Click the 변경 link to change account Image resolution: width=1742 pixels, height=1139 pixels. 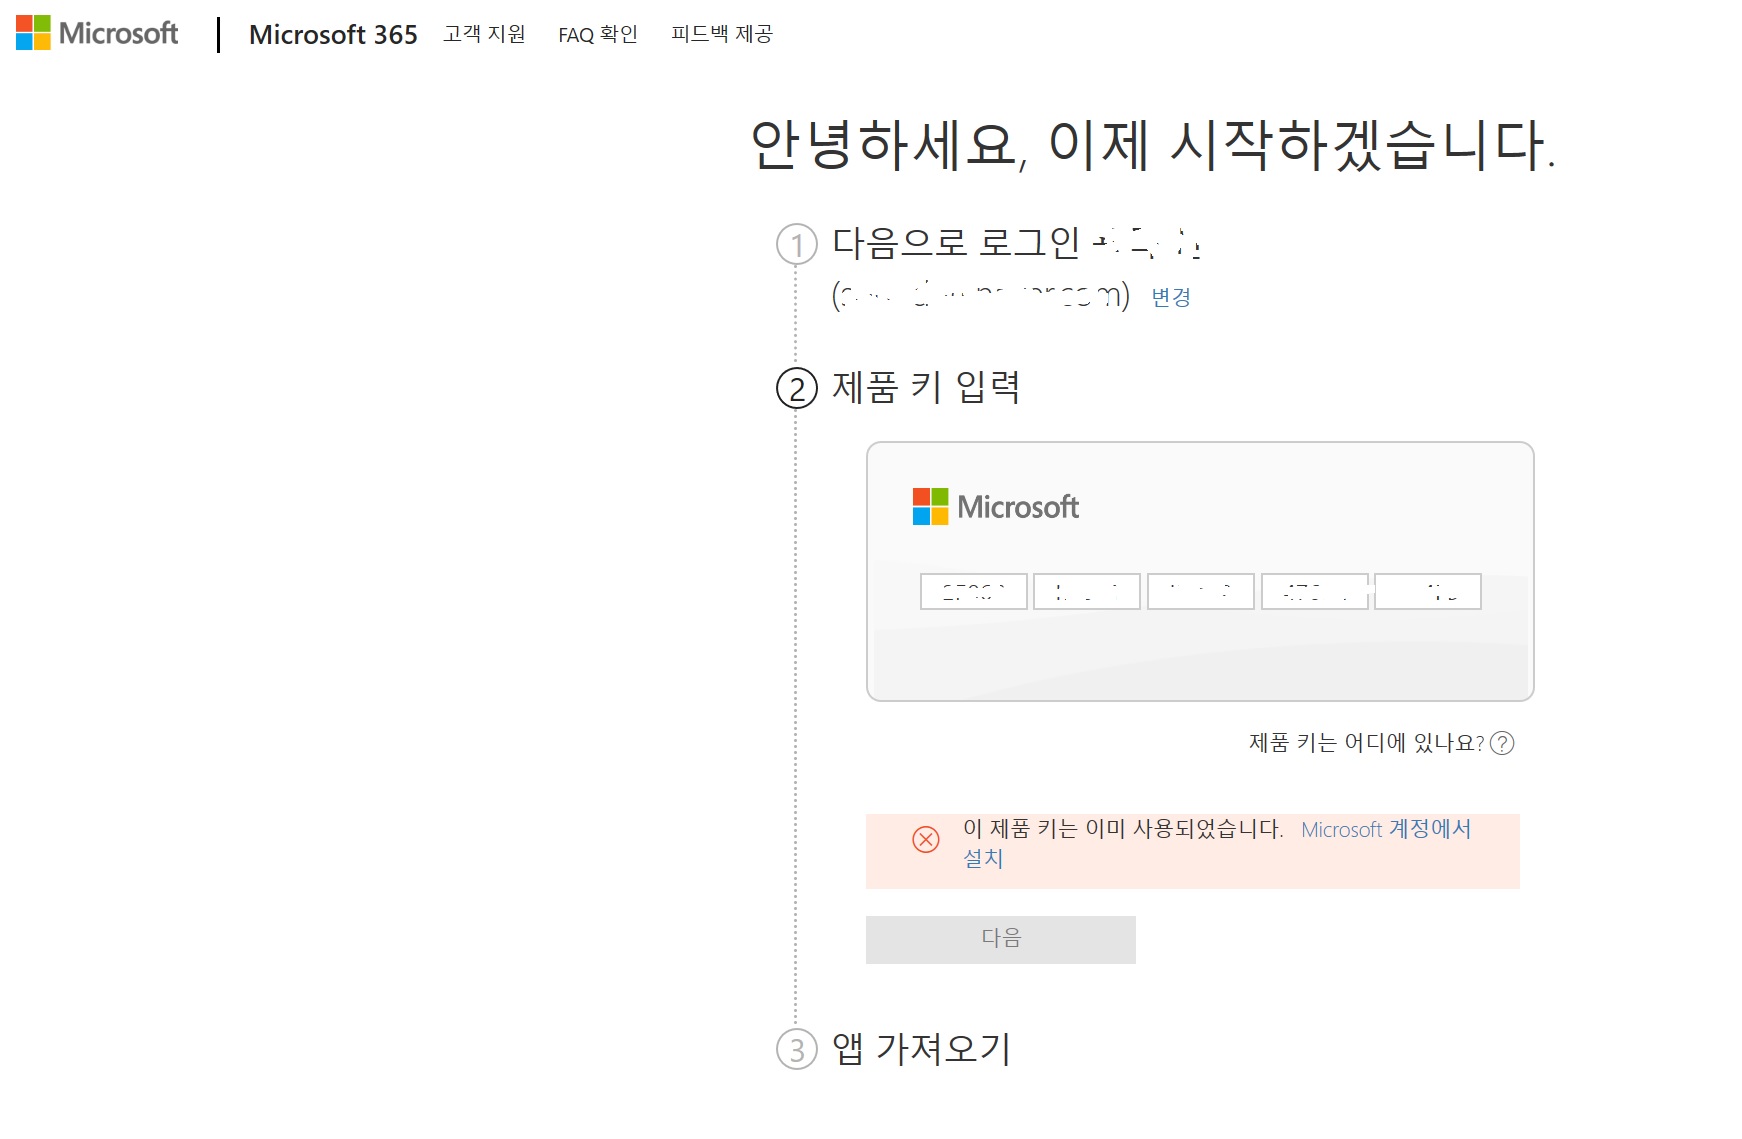point(1171,297)
